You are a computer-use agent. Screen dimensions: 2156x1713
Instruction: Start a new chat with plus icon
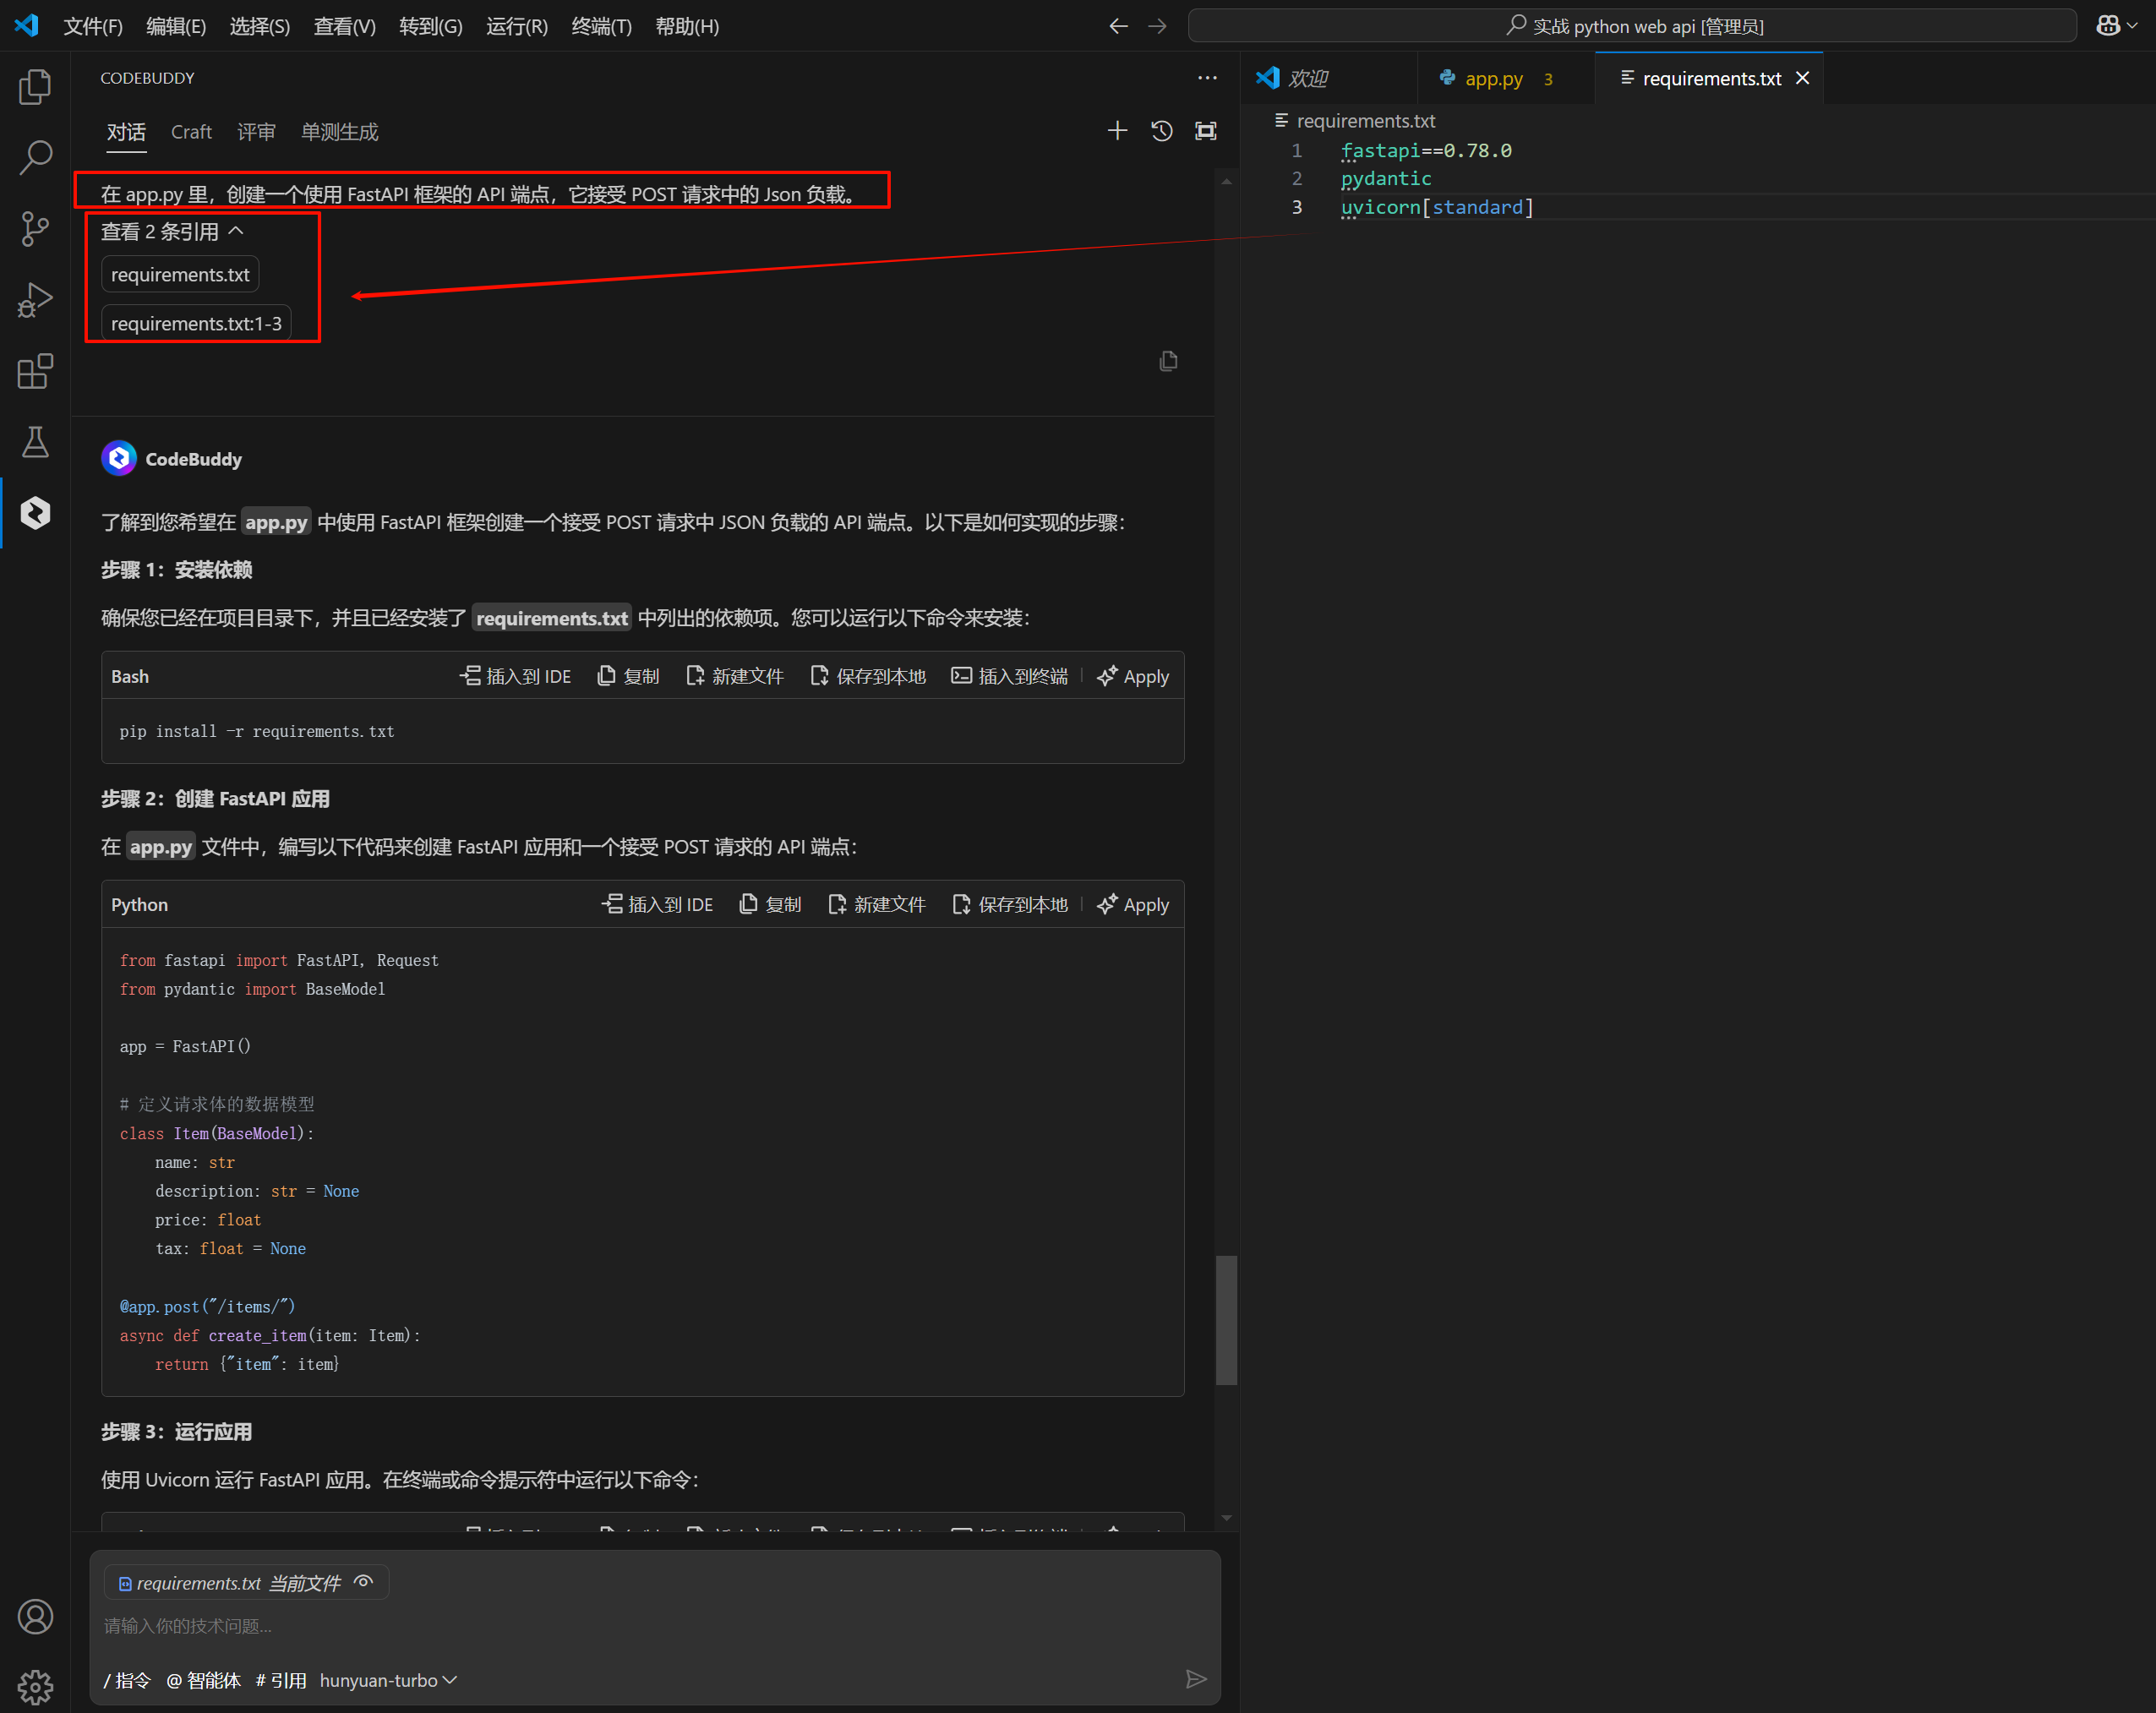tap(1117, 131)
